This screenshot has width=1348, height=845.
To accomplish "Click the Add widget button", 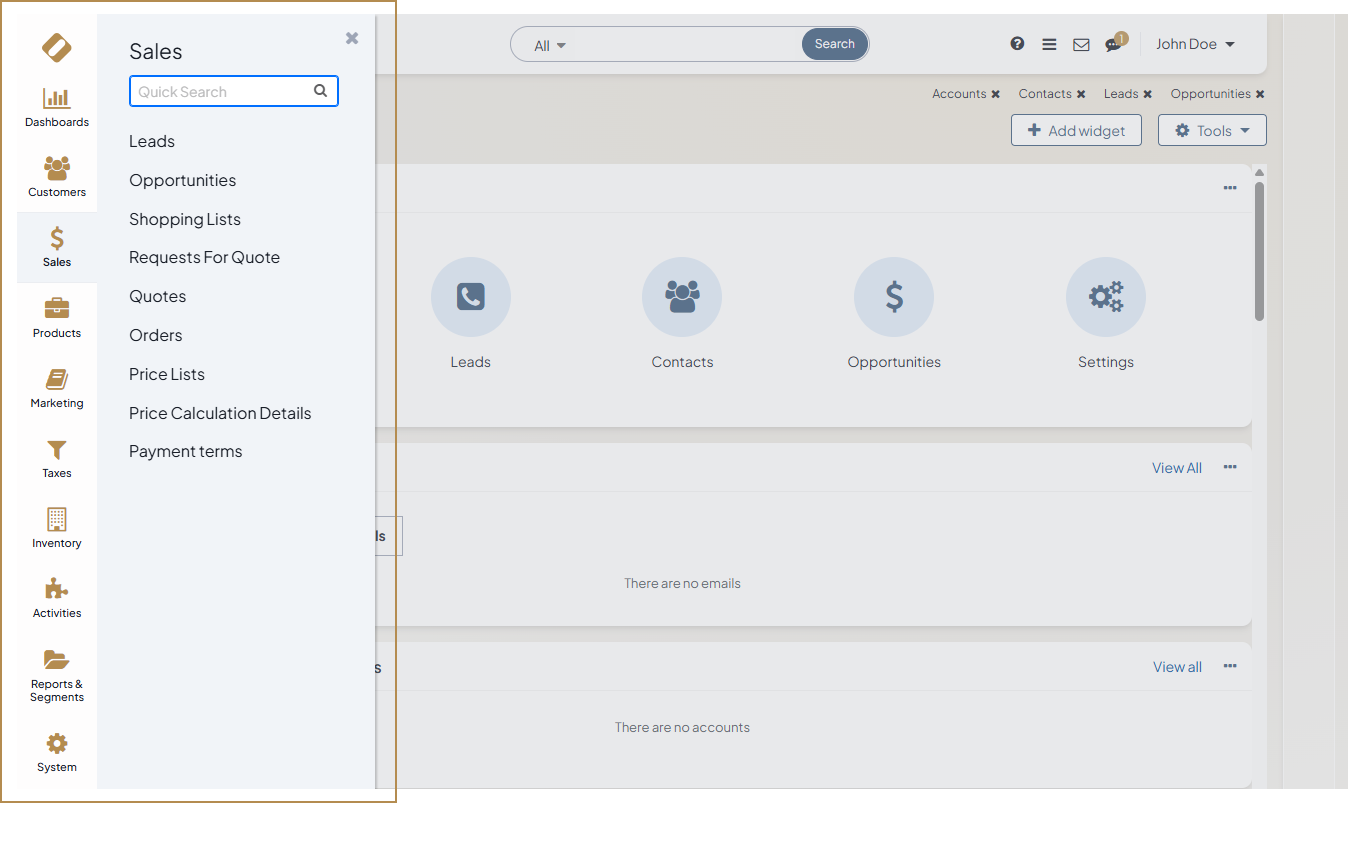I will (1076, 130).
